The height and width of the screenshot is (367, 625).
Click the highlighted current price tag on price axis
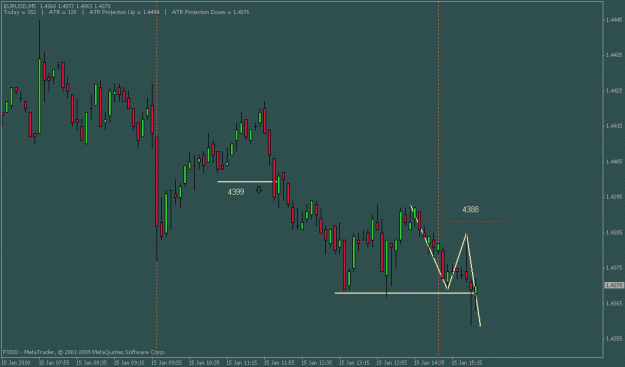click(x=613, y=285)
